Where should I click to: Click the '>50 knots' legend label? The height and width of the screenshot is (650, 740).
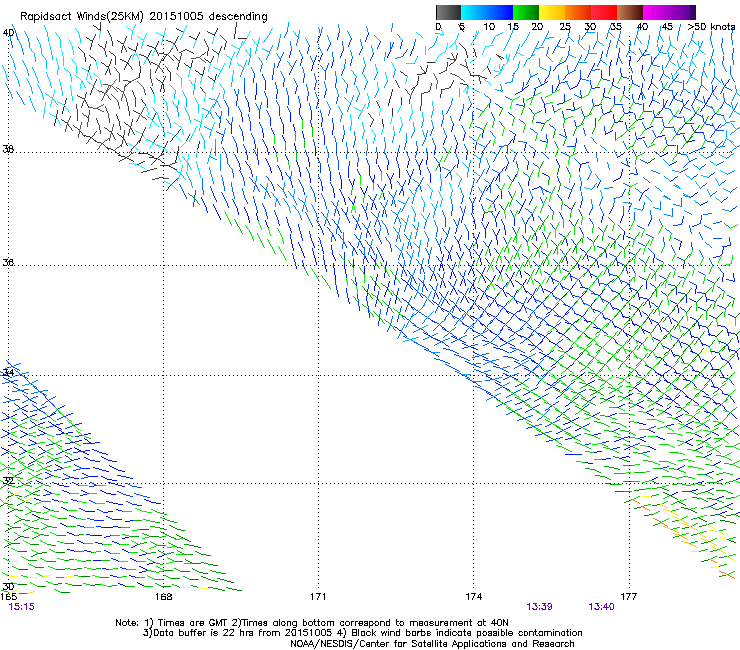(x=711, y=27)
